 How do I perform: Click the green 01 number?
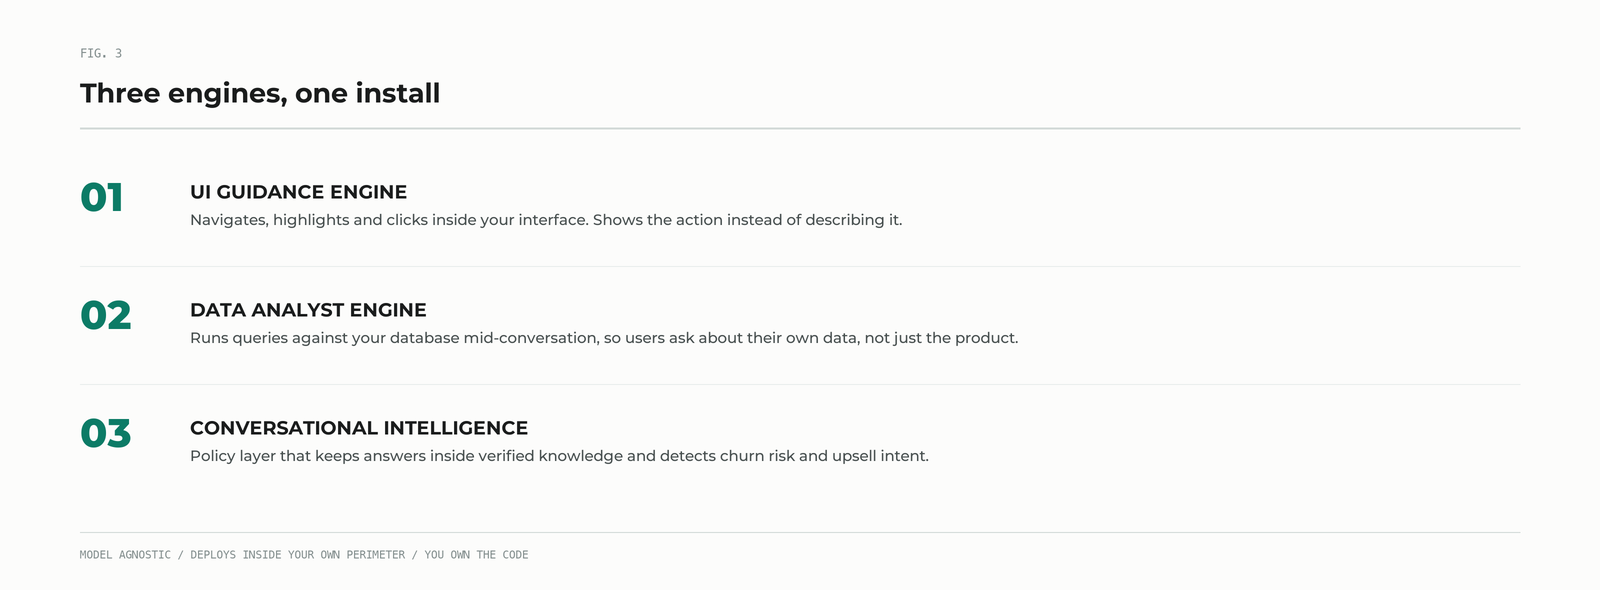click(102, 198)
